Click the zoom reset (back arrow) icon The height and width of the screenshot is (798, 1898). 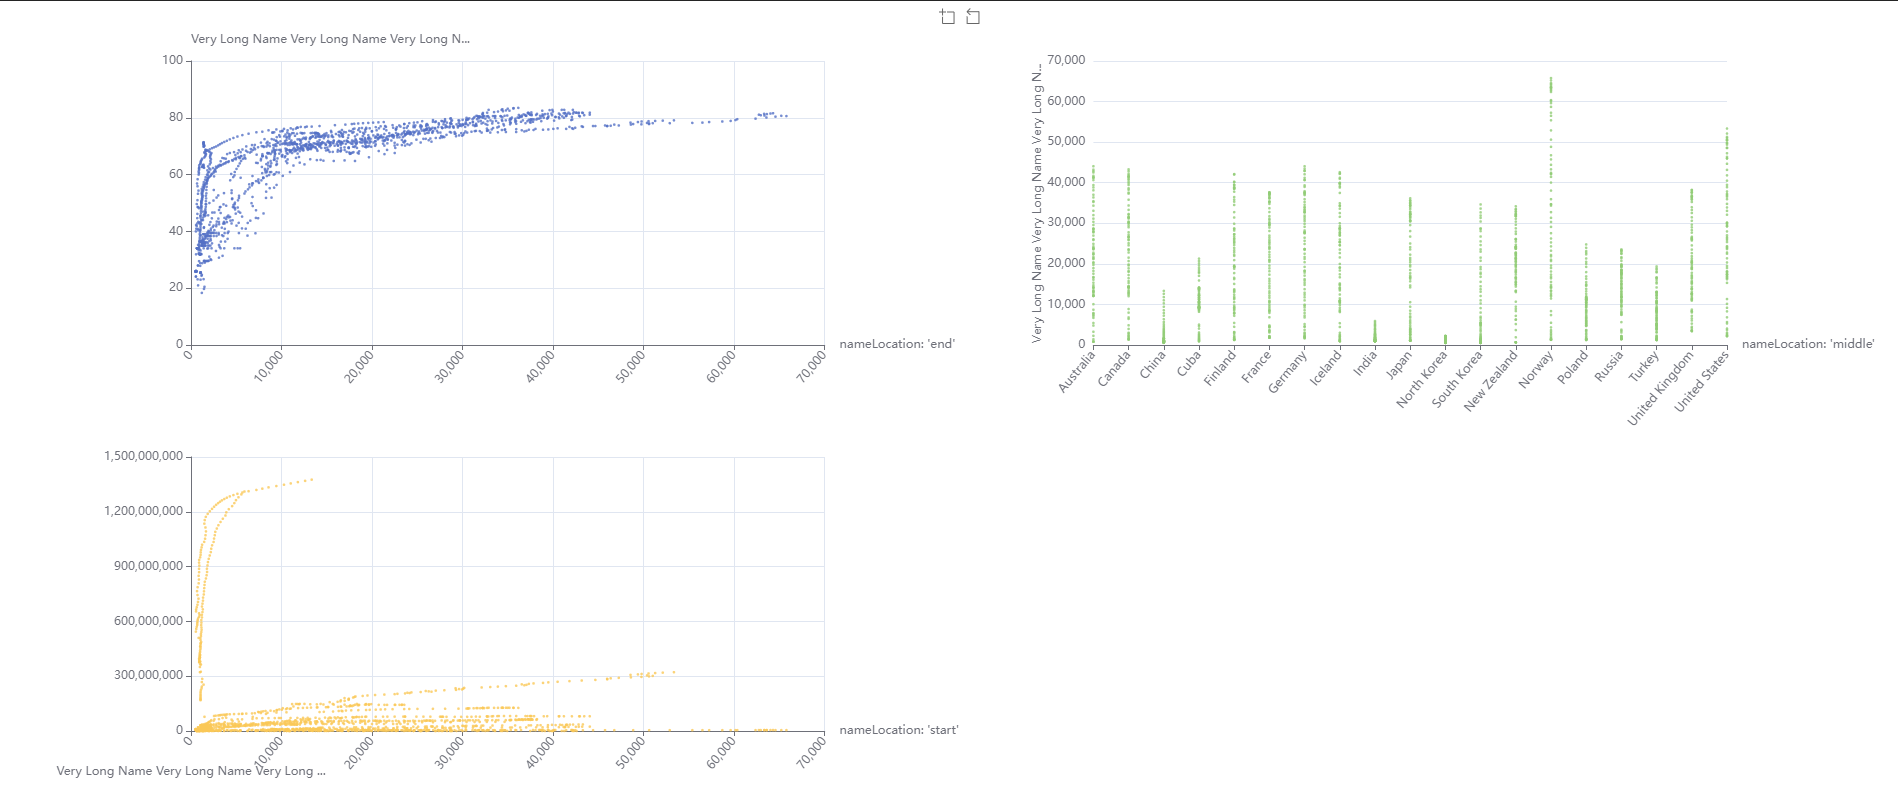click(973, 17)
